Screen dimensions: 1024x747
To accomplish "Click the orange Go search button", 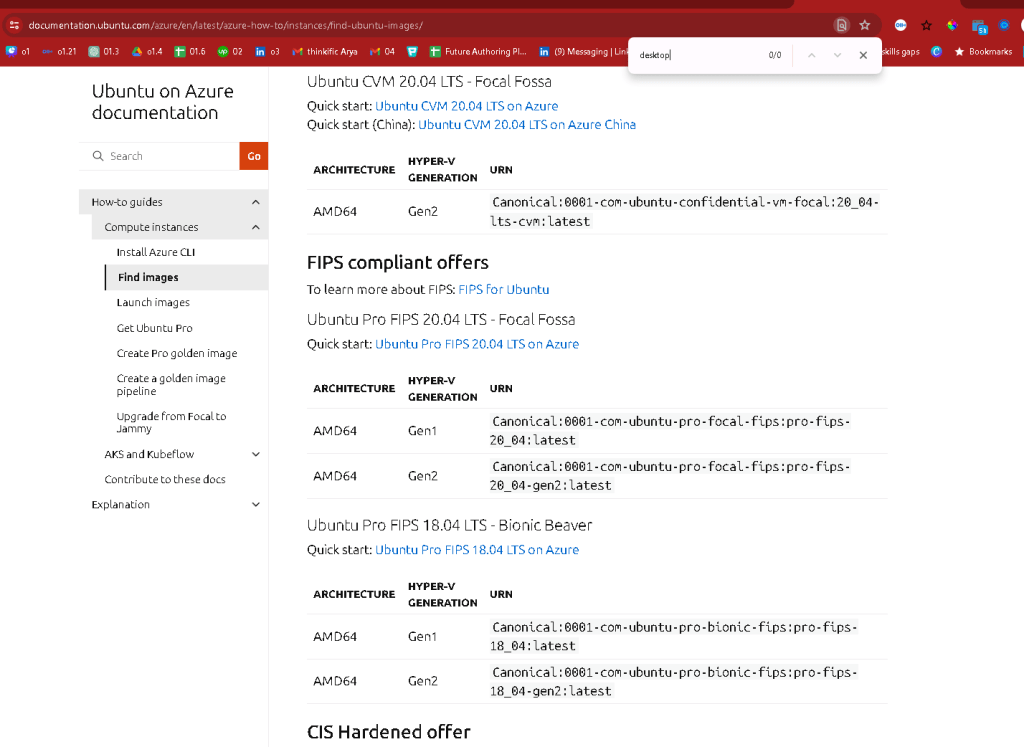I will click(x=254, y=156).
